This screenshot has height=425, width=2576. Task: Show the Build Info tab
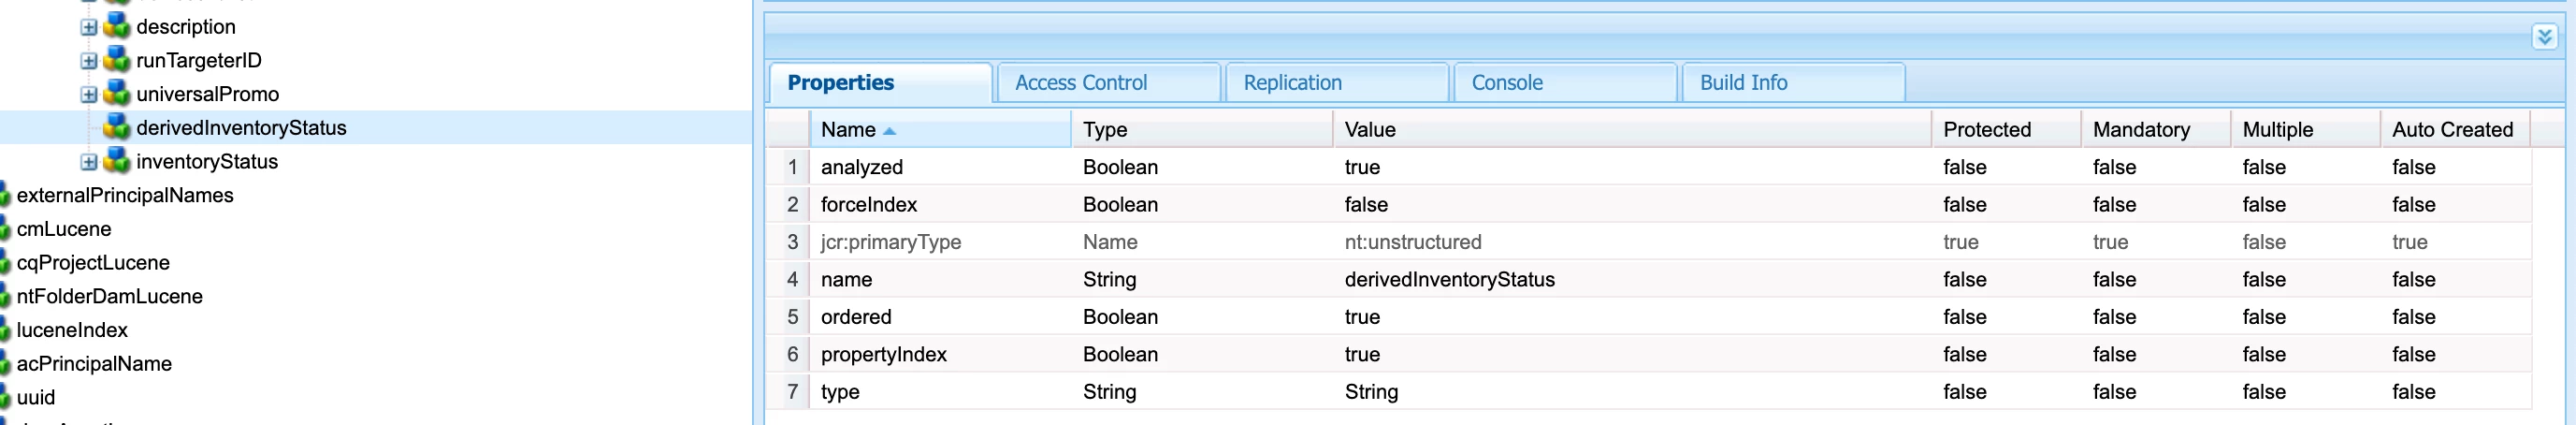(x=1792, y=83)
